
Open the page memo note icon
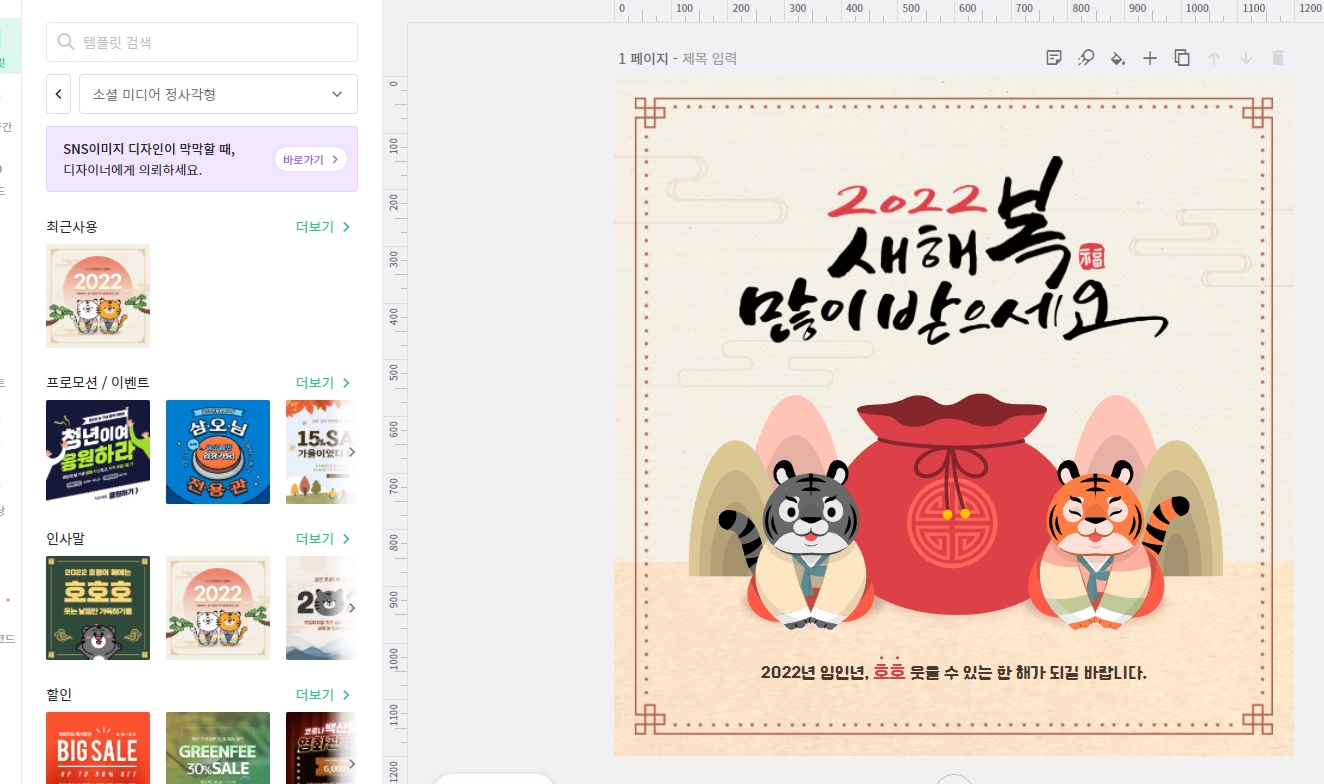point(1054,58)
